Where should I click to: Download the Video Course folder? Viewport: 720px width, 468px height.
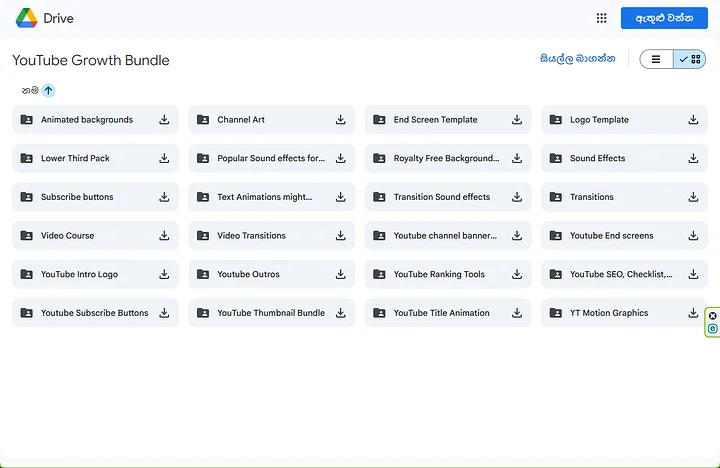click(164, 236)
